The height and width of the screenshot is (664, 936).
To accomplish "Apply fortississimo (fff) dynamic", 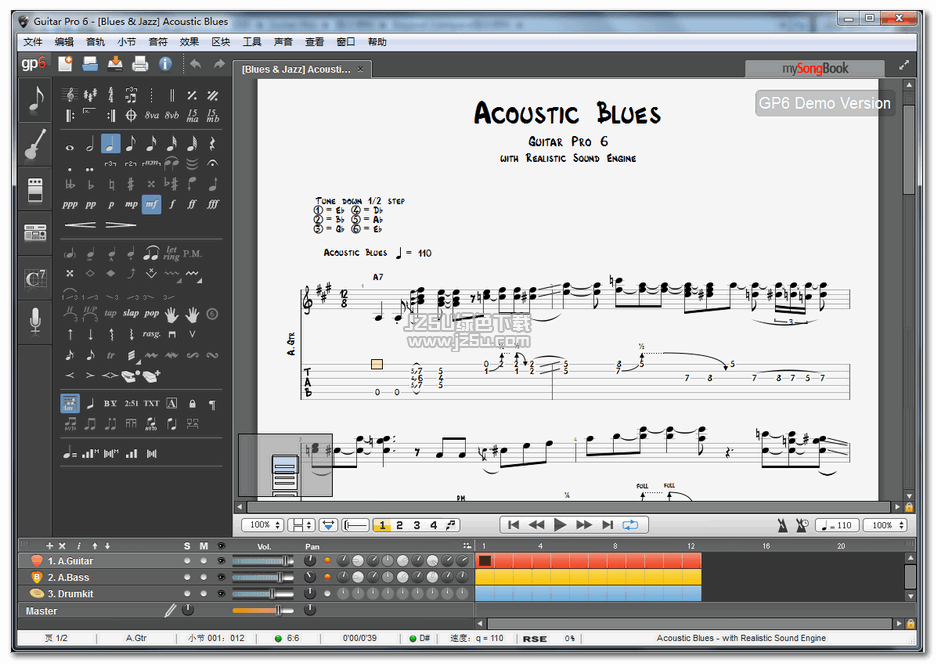I will pos(213,204).
